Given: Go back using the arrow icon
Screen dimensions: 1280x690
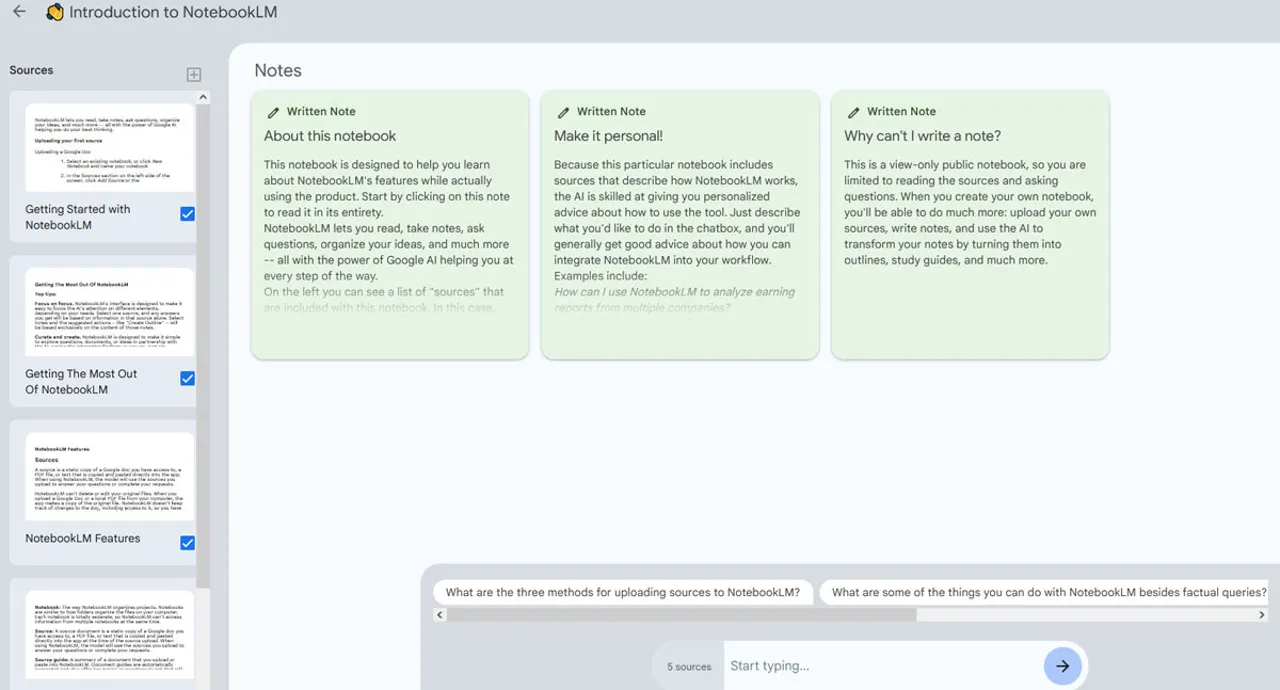Looking at the screenshot, I should click(x=19, y=12).
